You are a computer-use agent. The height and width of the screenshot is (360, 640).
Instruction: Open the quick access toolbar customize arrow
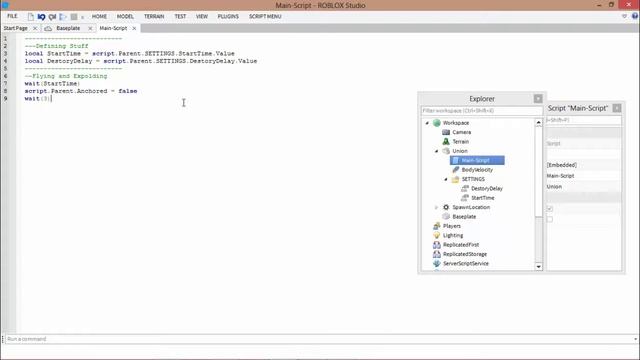tap(82, 17)
